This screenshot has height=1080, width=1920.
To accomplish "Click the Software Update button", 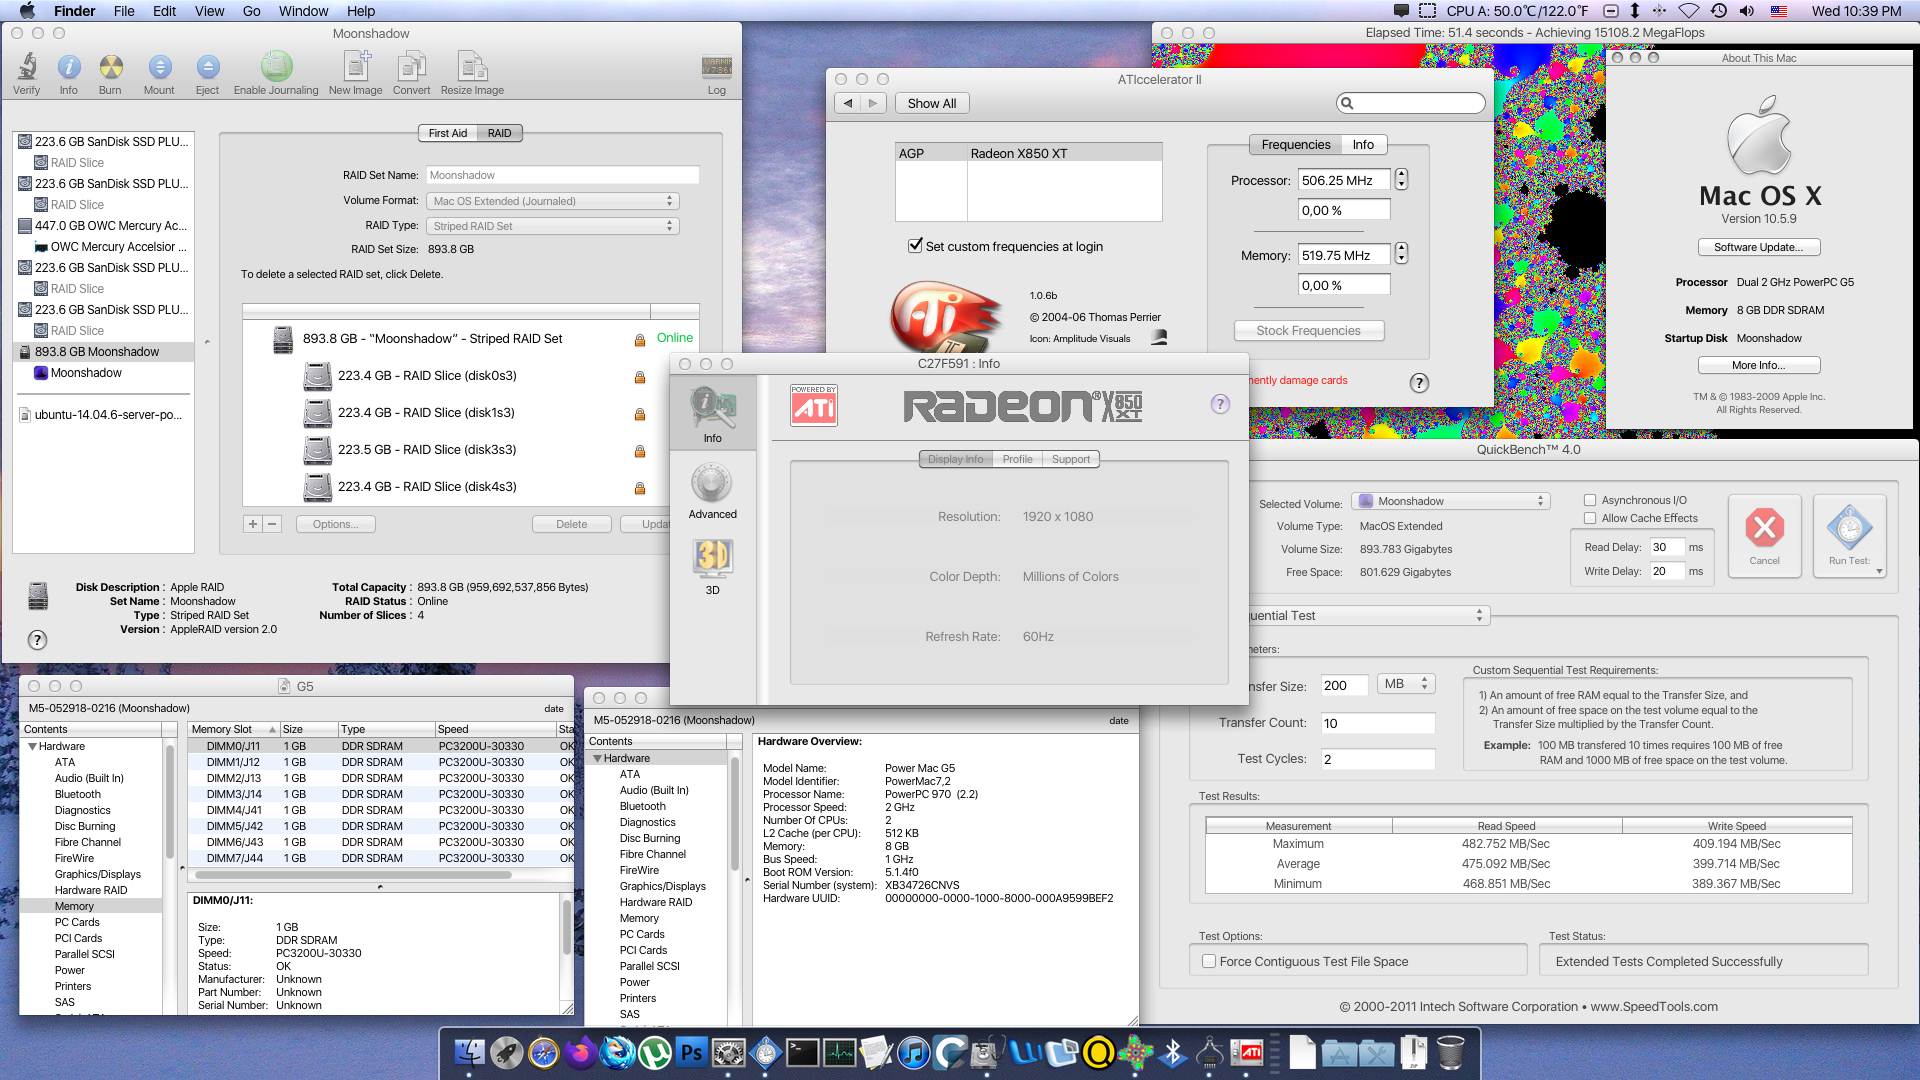I will pos(1758,247).
